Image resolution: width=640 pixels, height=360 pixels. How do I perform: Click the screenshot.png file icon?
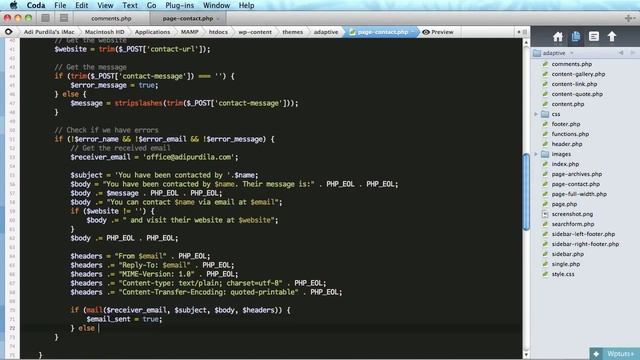point(545,214)
